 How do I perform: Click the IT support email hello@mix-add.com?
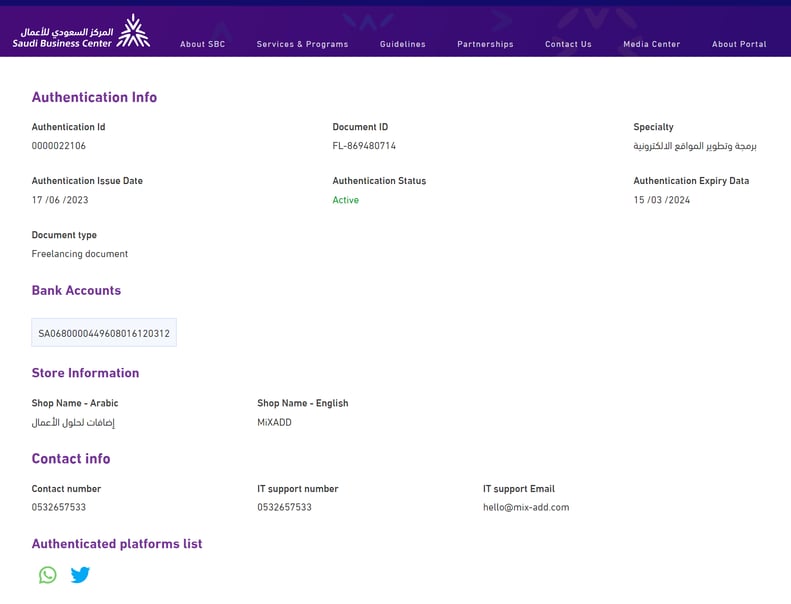pyautogui.click(x=526, y=507)
